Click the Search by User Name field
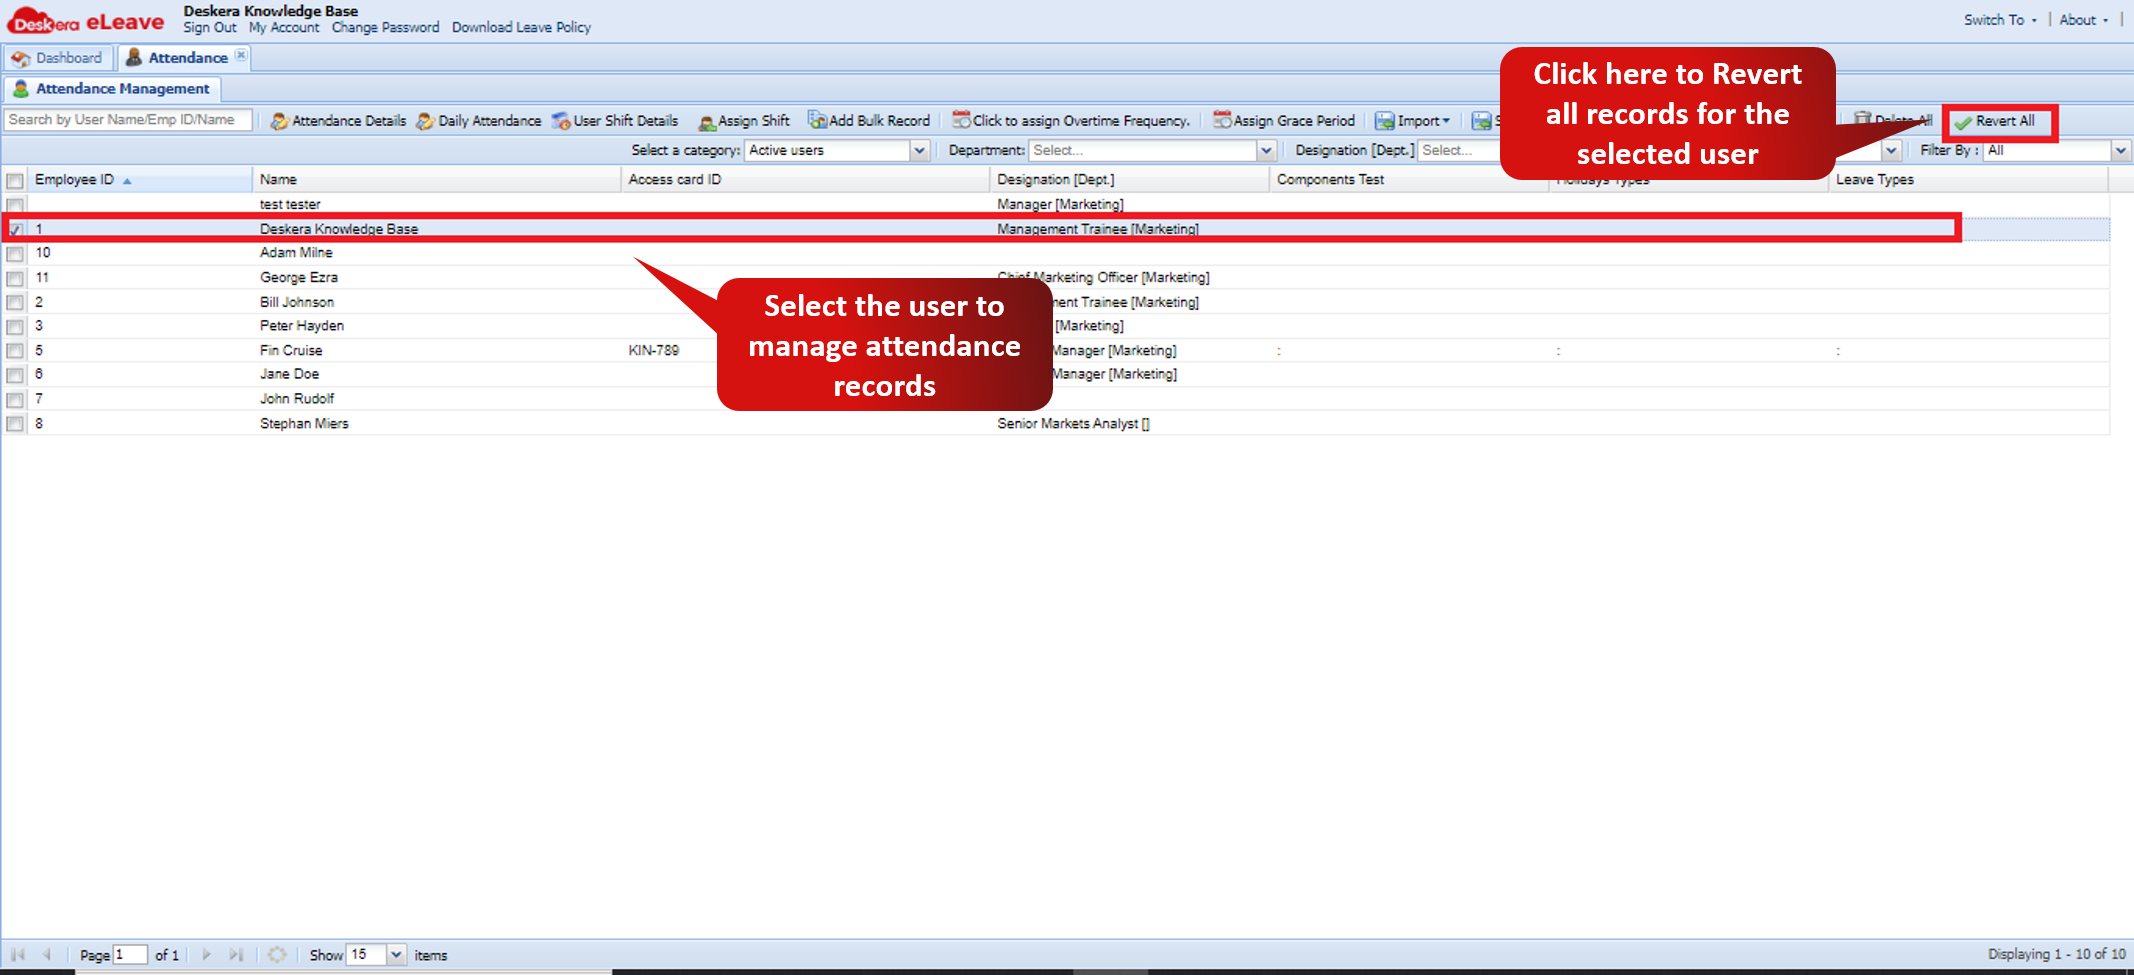2134x975 pixels. (128, 120)
